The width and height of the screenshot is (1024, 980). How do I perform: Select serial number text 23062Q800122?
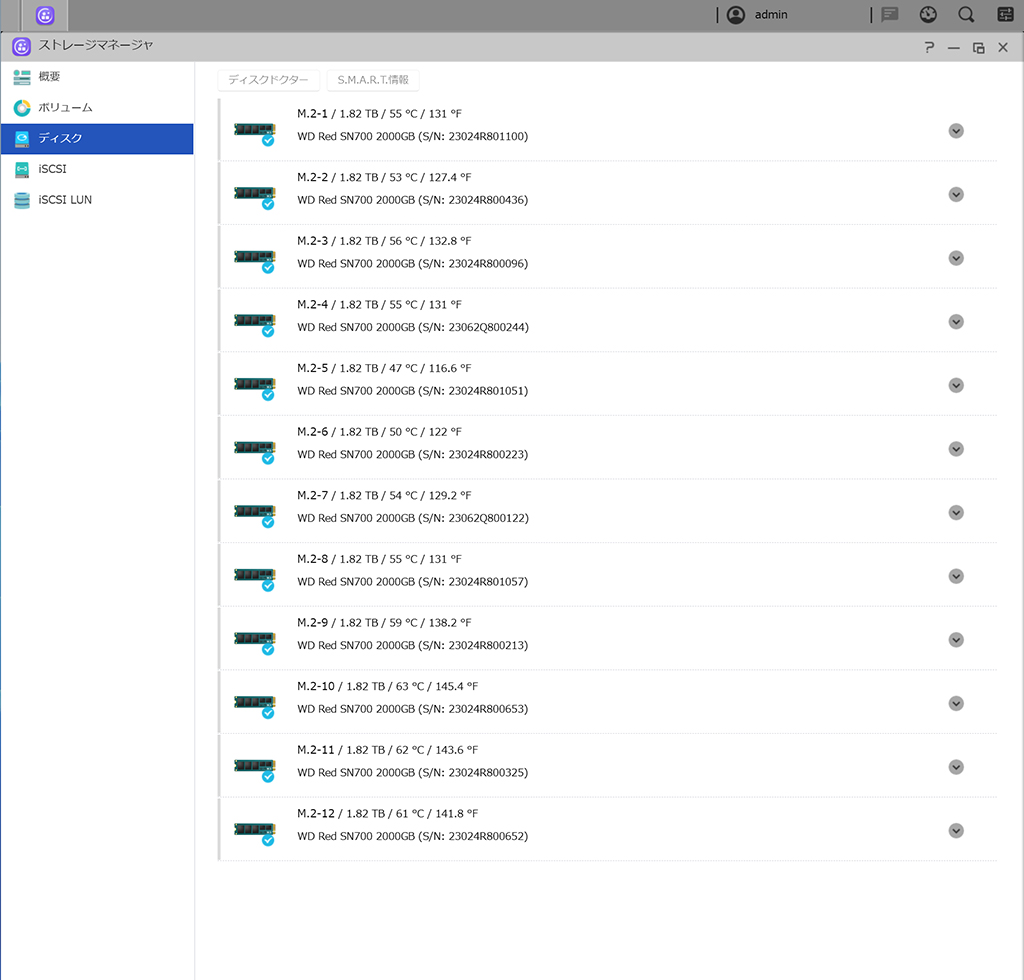pos(487,518)
